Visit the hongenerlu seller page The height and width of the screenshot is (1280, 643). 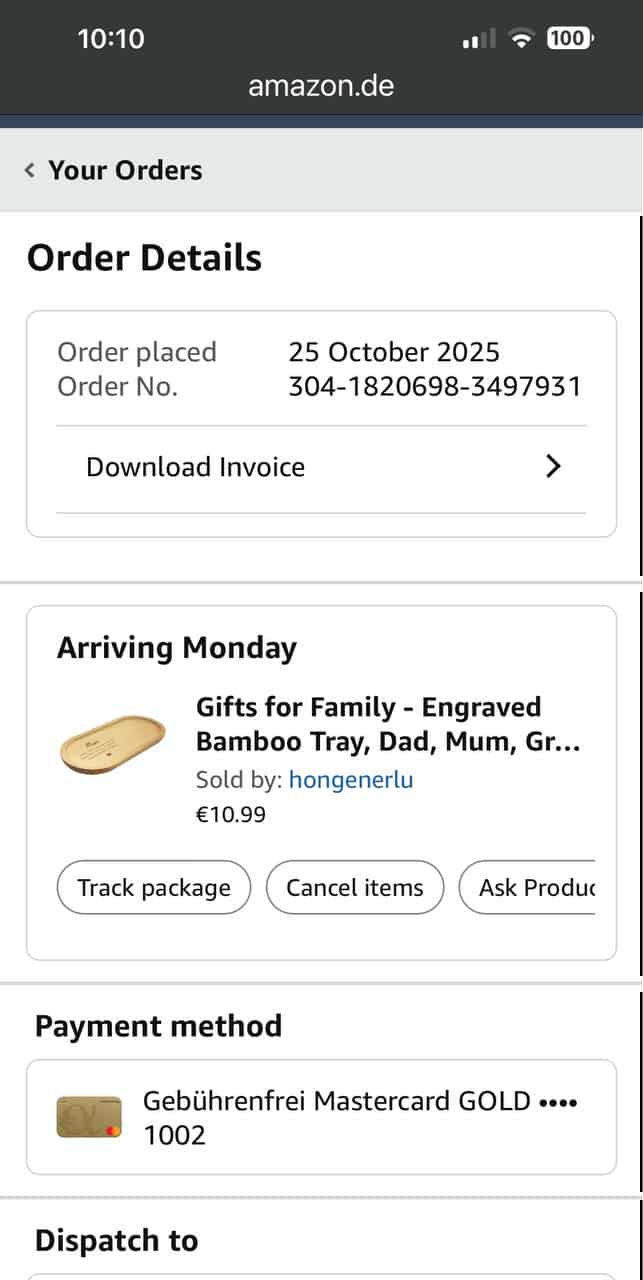pyautogui.click(x=350, y=780)
